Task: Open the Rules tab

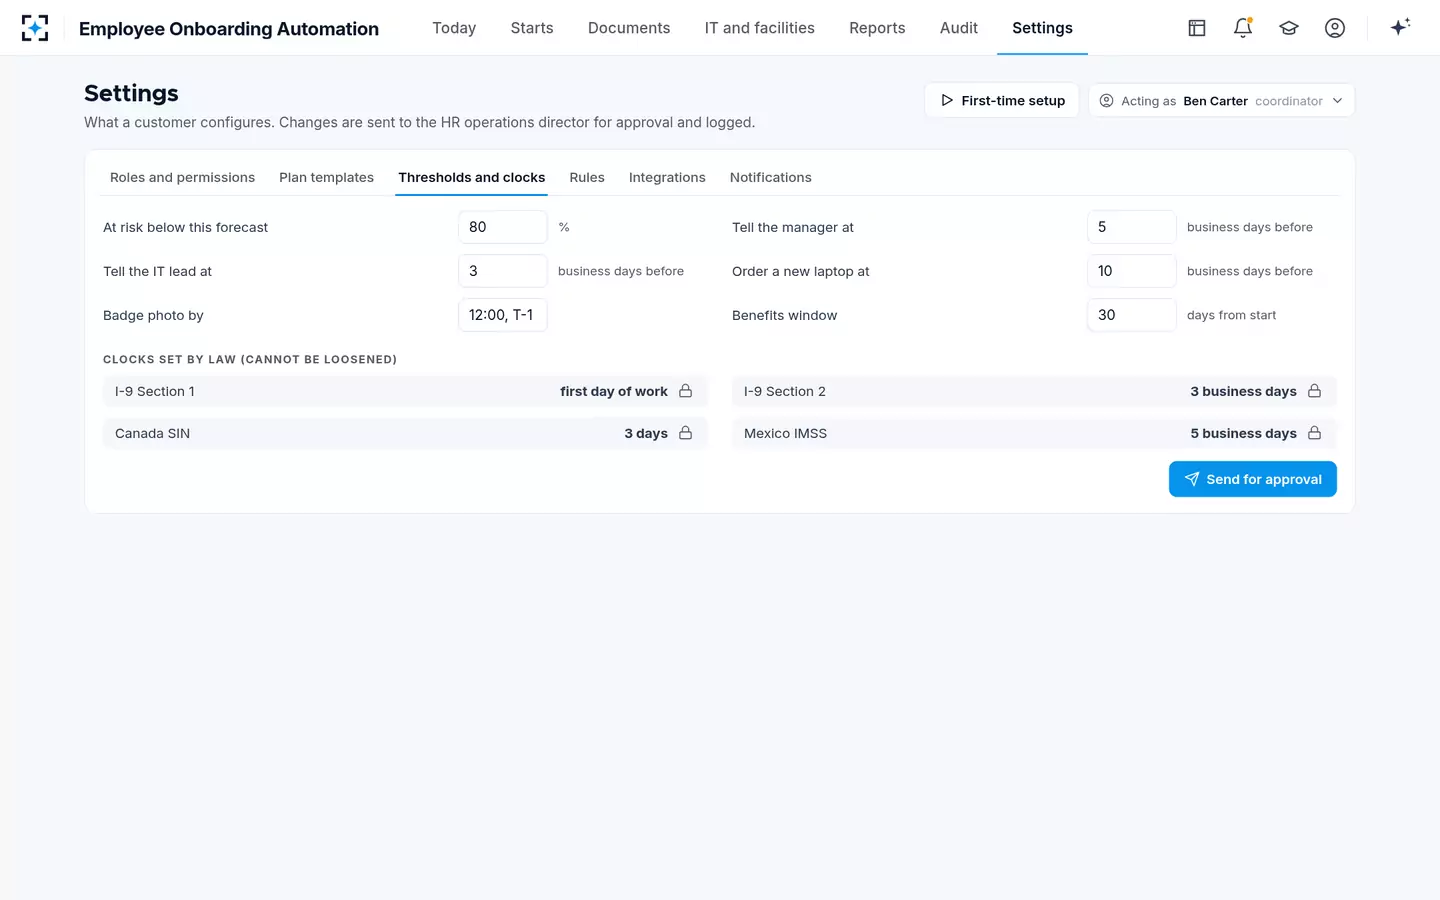Action: click(x=587, y=177)
